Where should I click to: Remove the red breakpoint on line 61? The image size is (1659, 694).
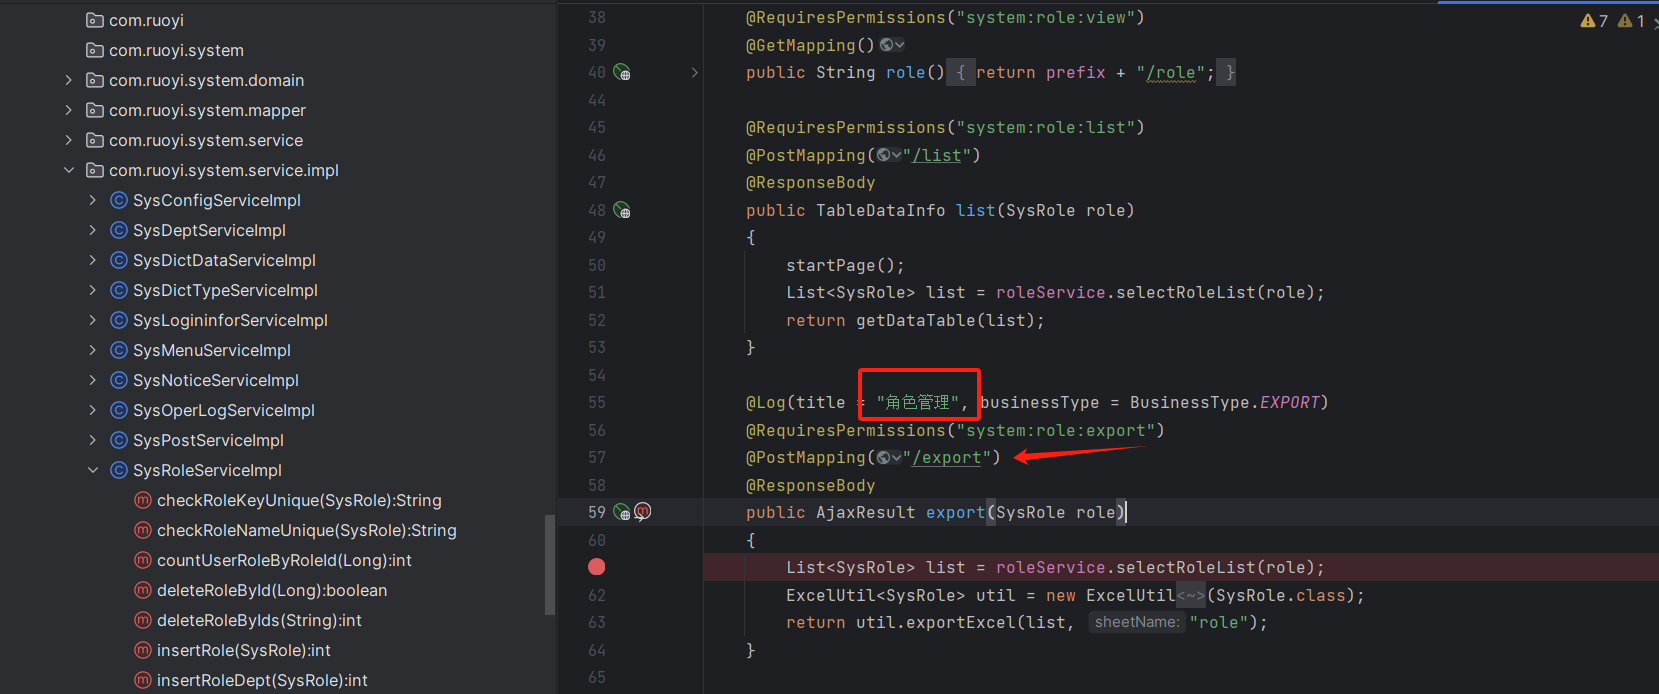click(x=597, y=567)
